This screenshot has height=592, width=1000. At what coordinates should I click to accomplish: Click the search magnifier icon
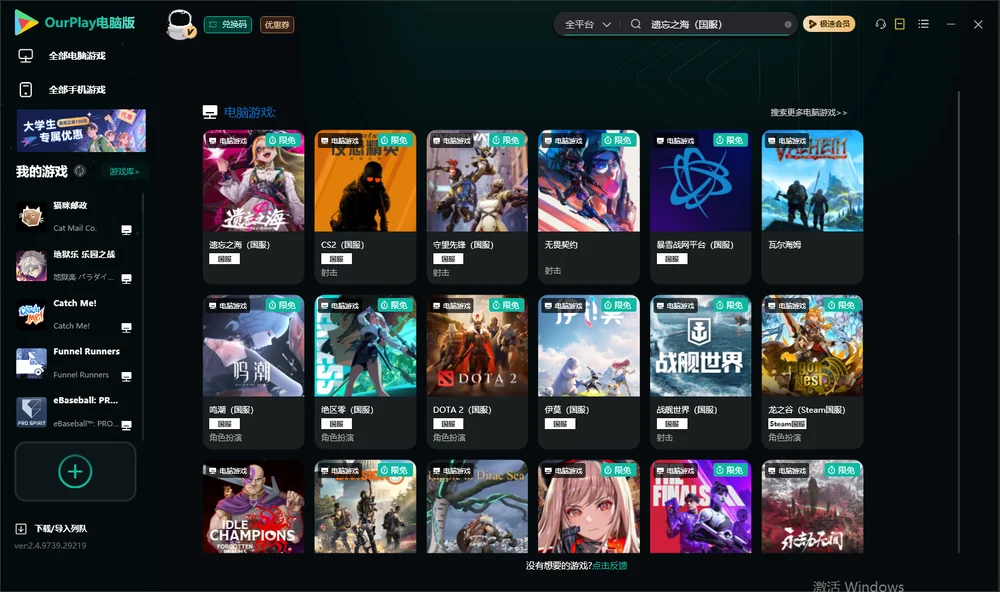(636, 24)
